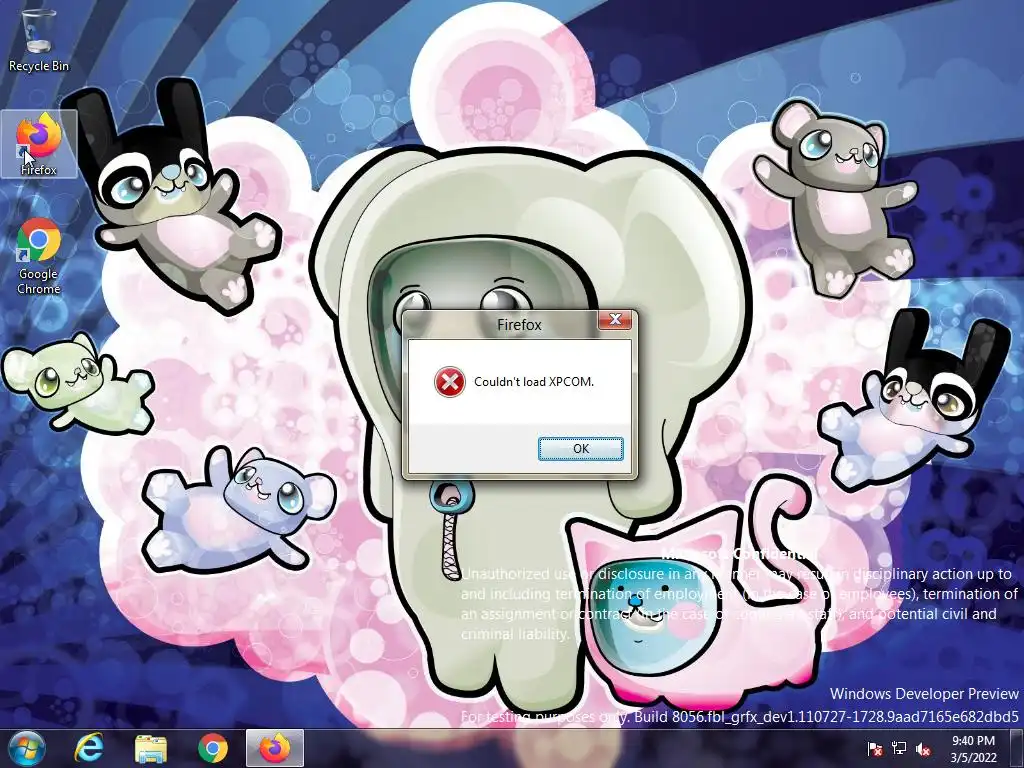Select the Google Chrome desktop shortcut
The image size is (1024, 768).
[39, 257]
